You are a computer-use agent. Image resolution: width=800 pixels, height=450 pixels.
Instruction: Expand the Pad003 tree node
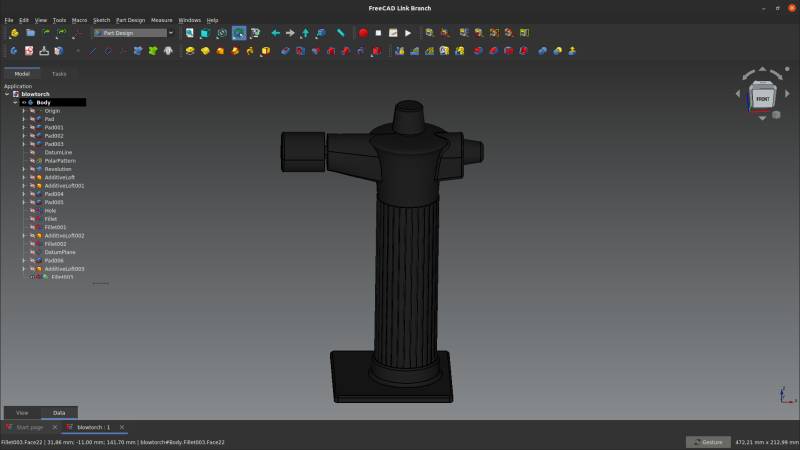[x=23, y=144]
